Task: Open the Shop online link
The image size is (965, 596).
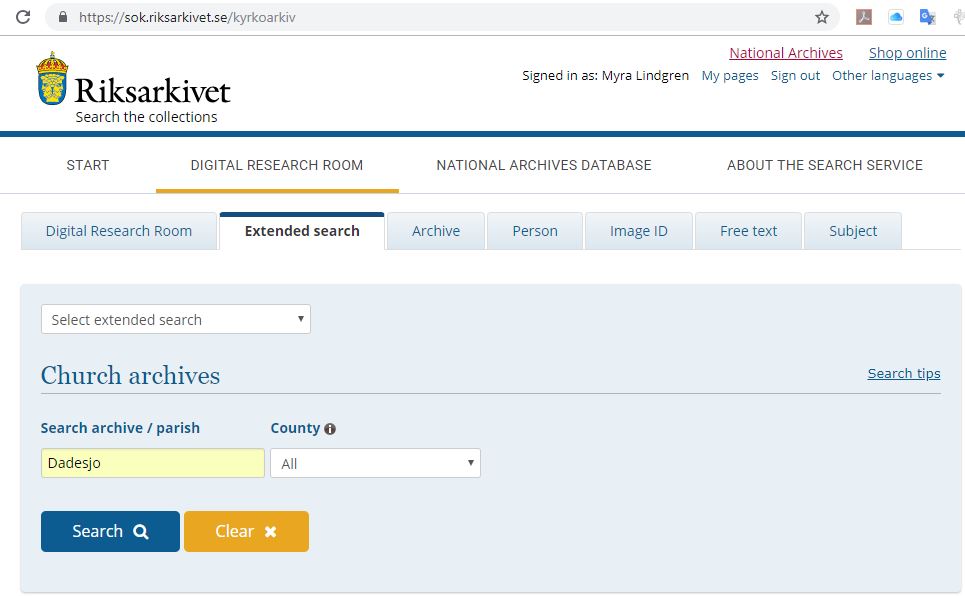Action: coord(907,53)
